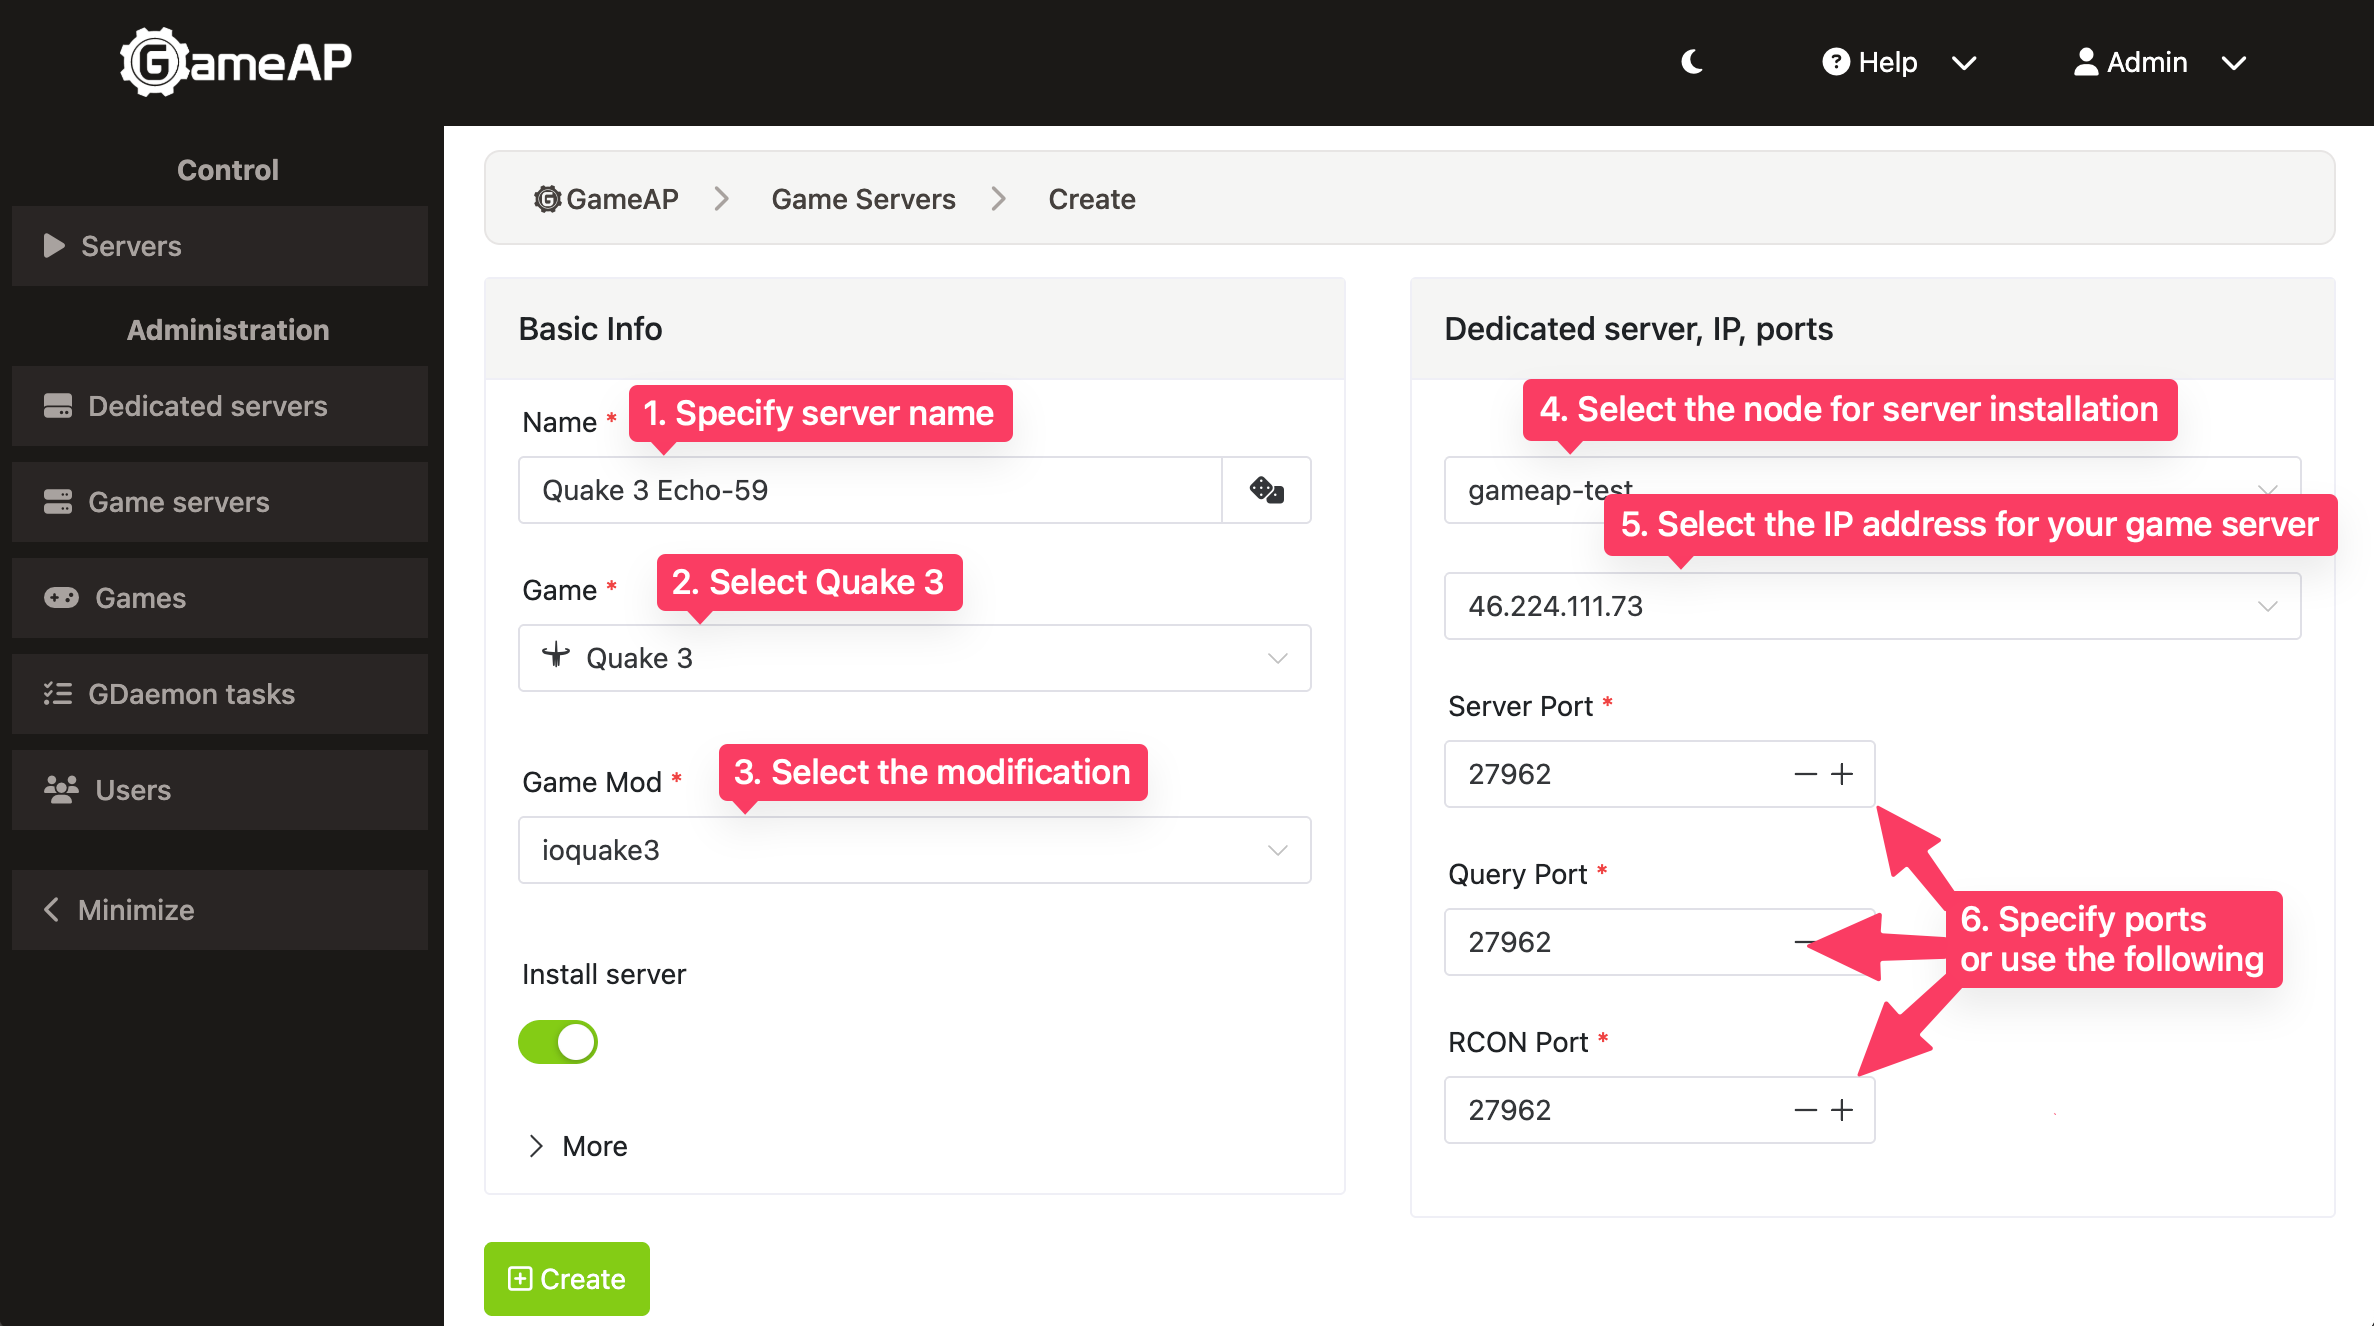Click the green Create button

click(x=567, y=1279)
